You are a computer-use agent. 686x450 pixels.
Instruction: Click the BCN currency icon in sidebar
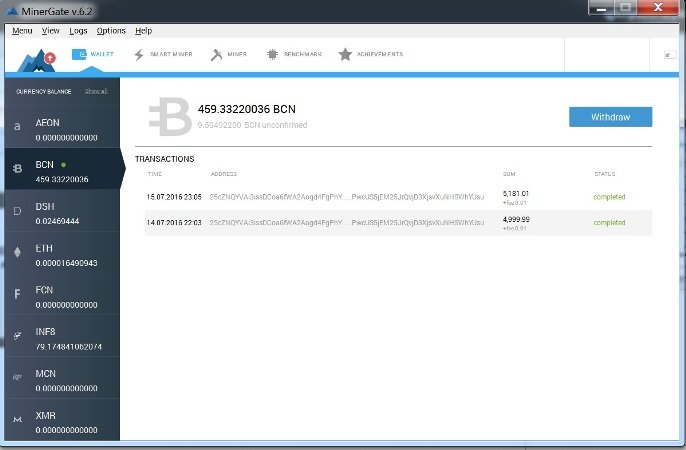pos(17,168)
